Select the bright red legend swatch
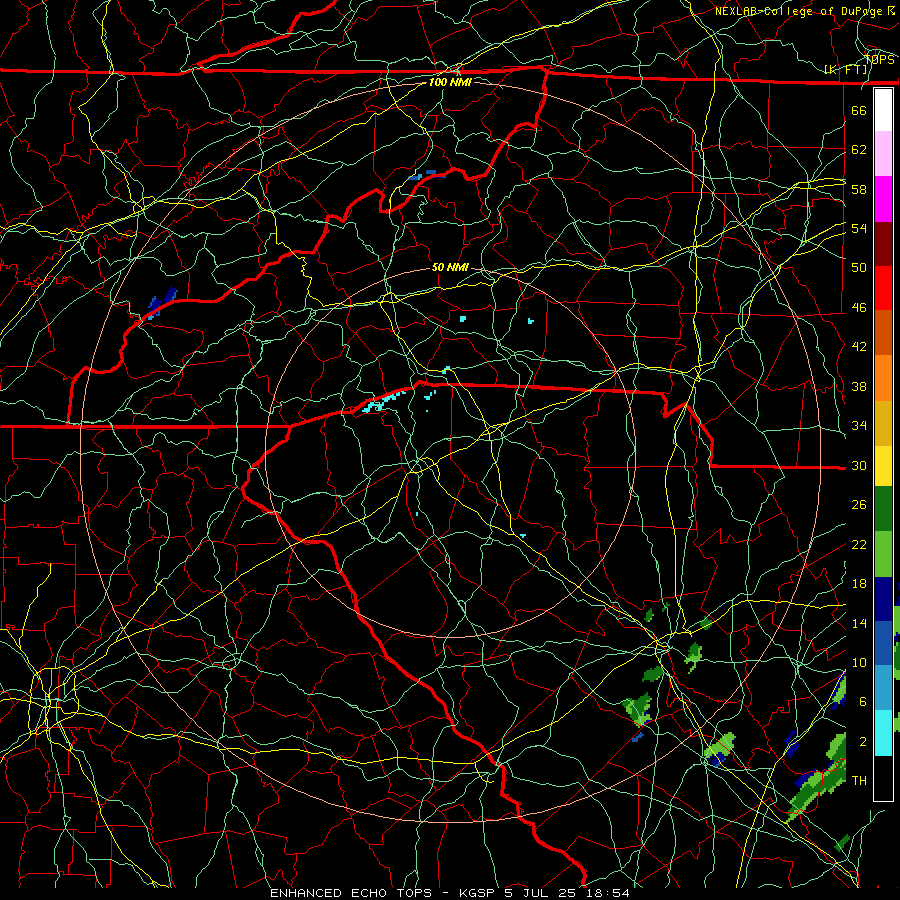 [883, 288]
